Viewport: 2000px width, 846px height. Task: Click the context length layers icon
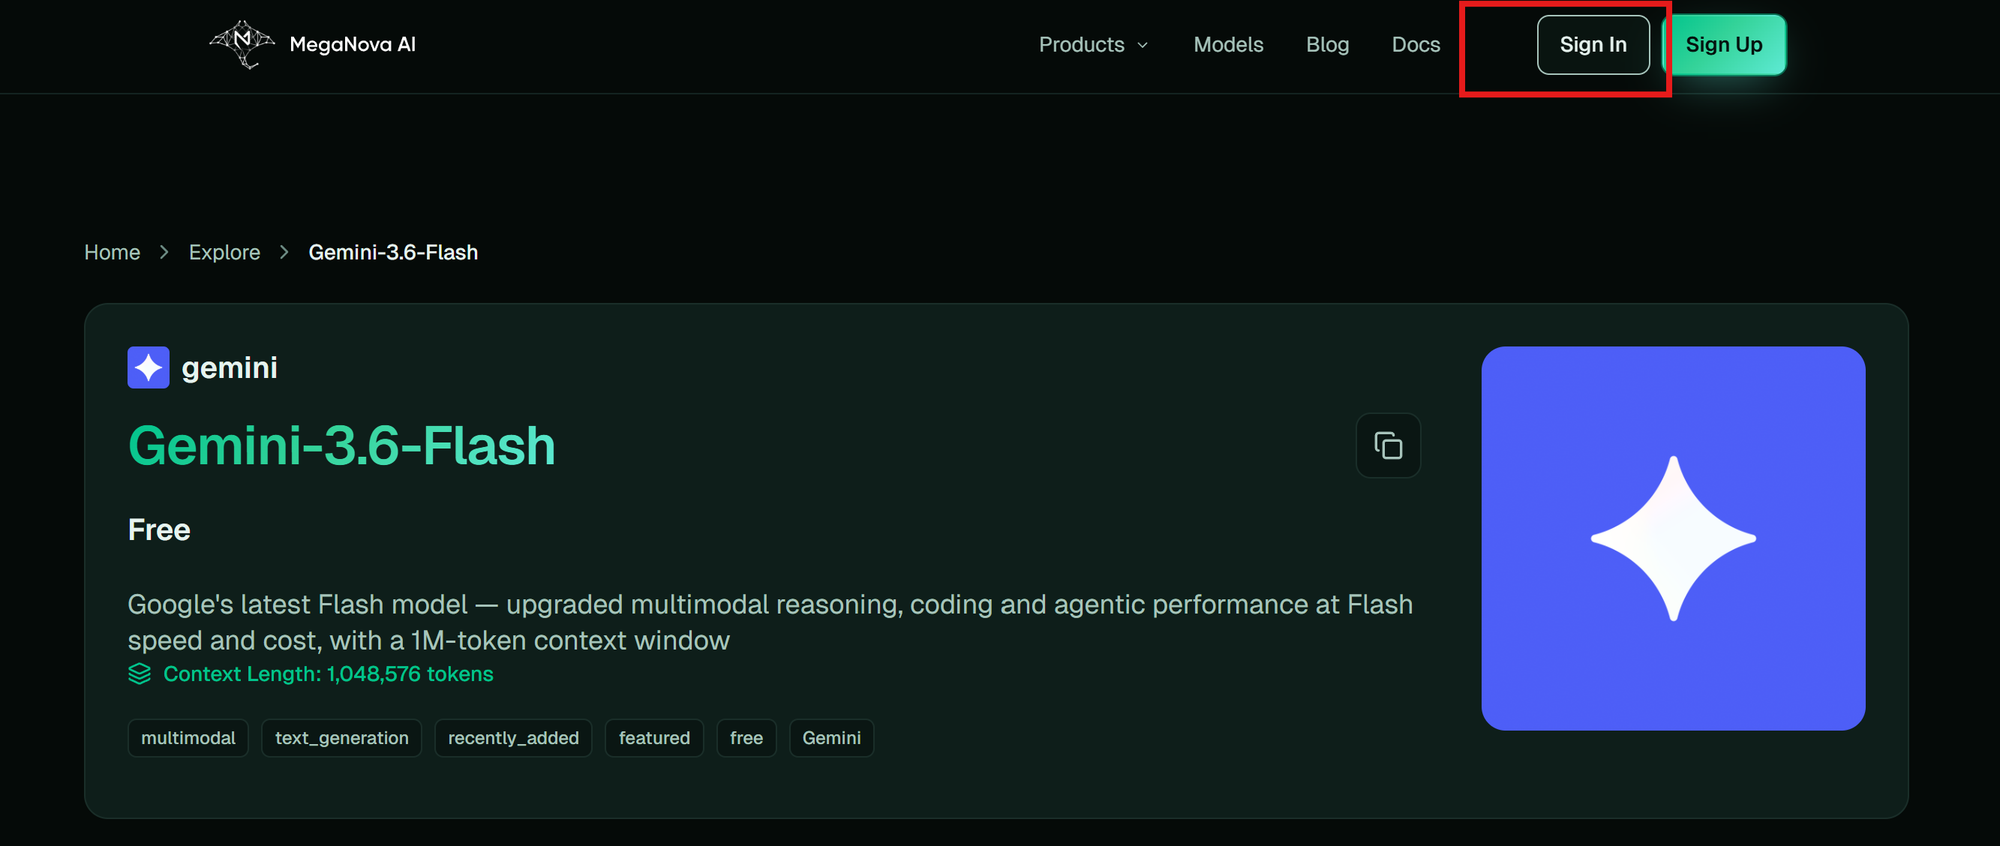click(140, 674)
